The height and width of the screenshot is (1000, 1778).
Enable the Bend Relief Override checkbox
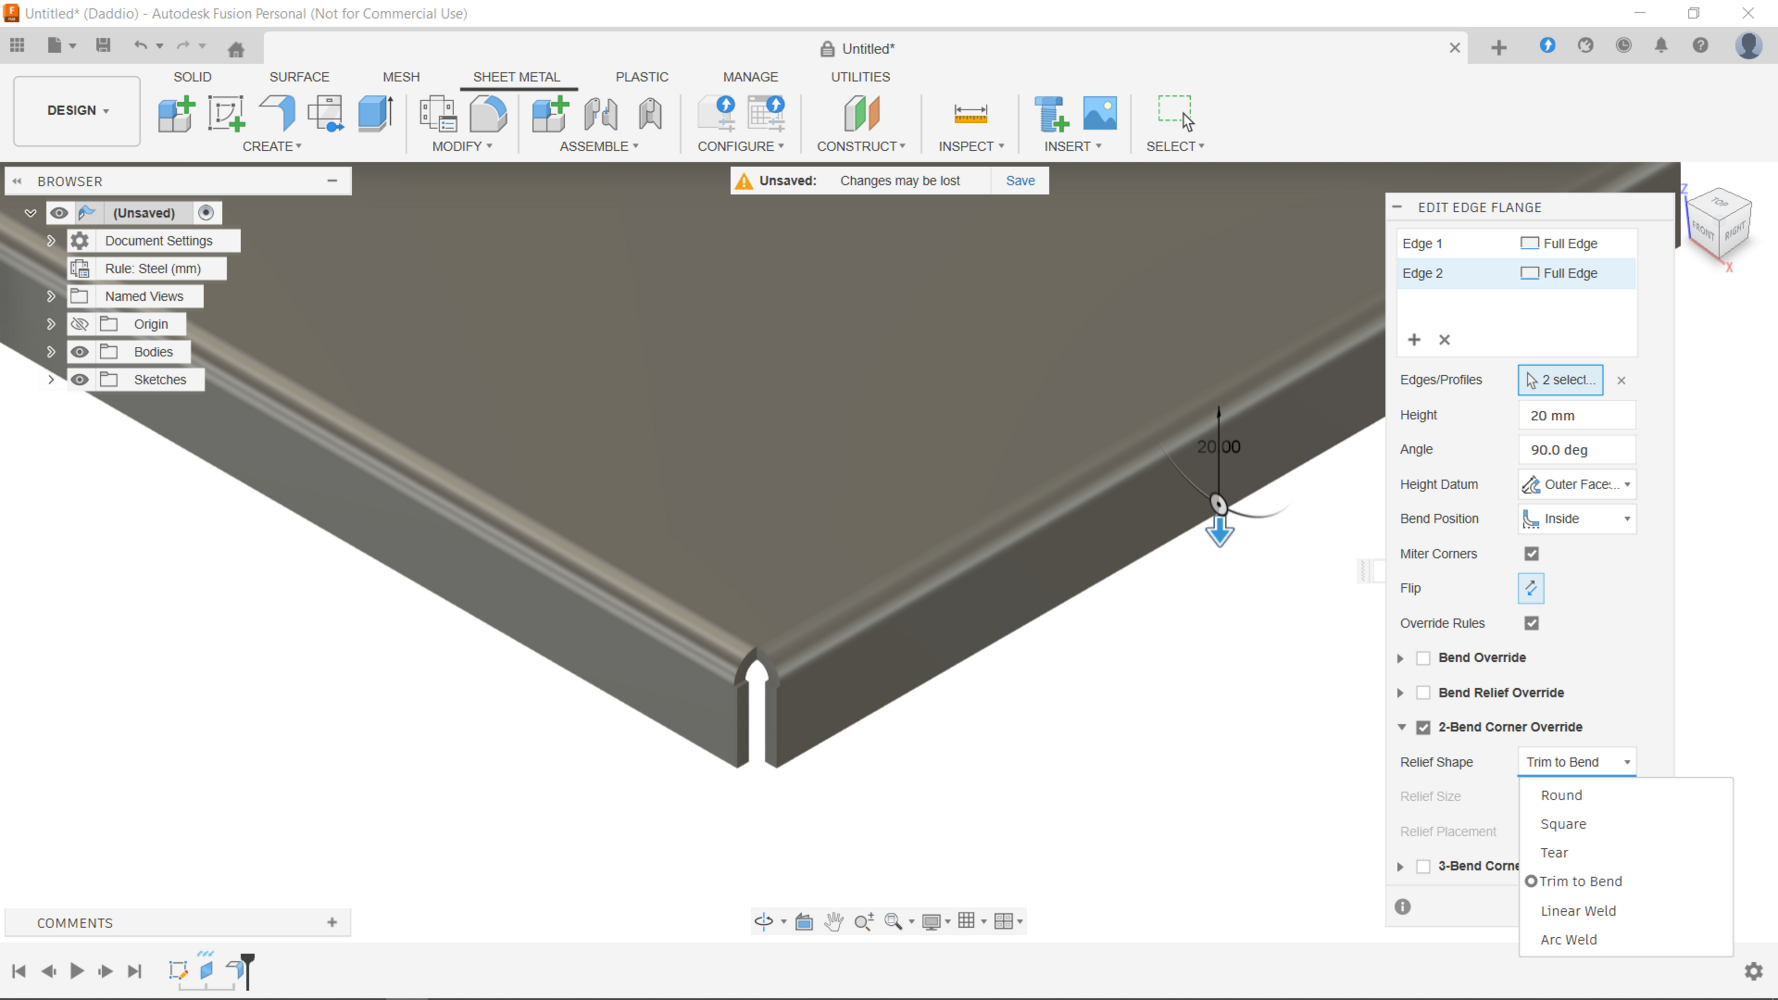(x=1423, y=693)
